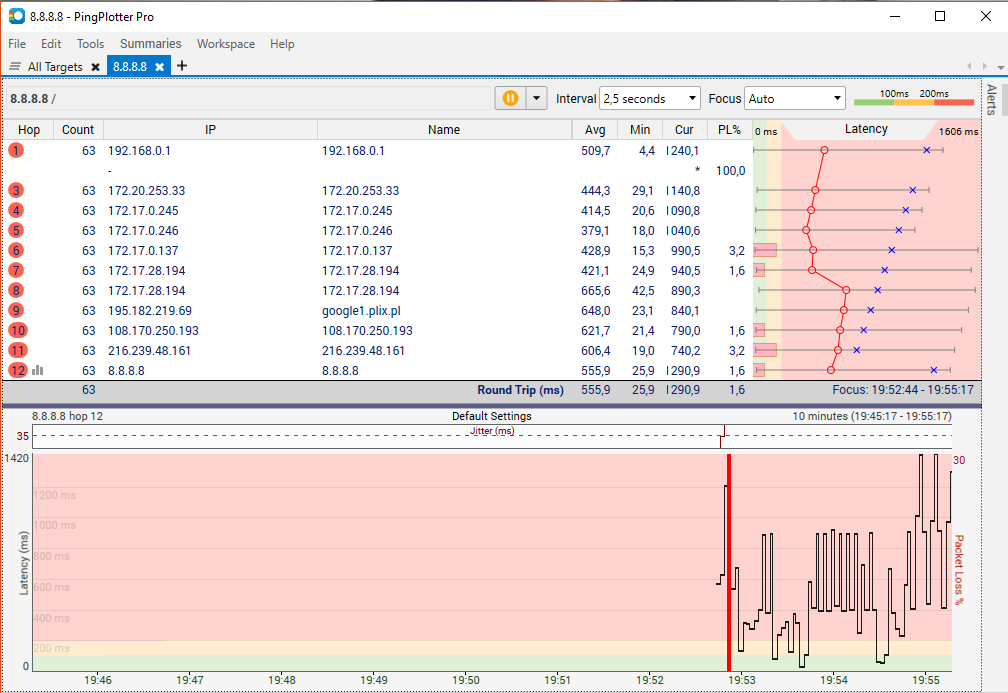Click the PingPlotter app icon in title bar
The height and width of the screenshot is (693, 1008).
(x=17, y=16)
